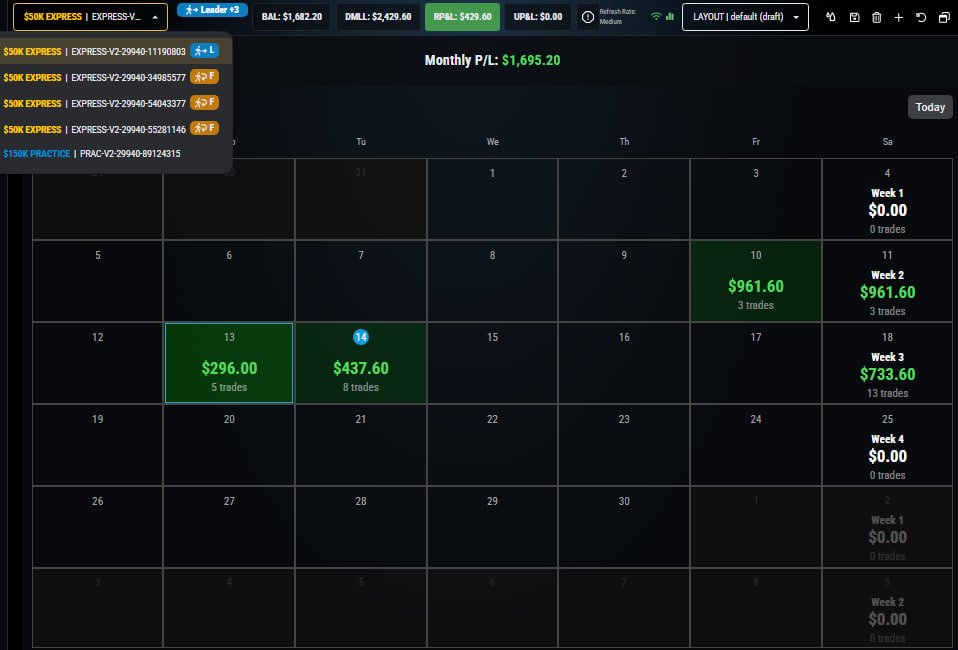Click calendar day 24
Viewport: 958px width, 650px height.
(x=756, y=445)
